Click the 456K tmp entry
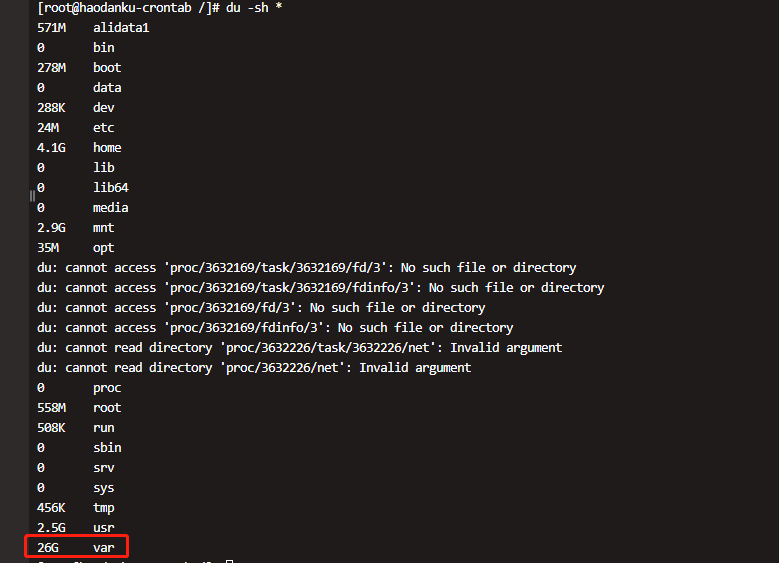This screenshot has width=779, height=563. click(x=76, y=508)
